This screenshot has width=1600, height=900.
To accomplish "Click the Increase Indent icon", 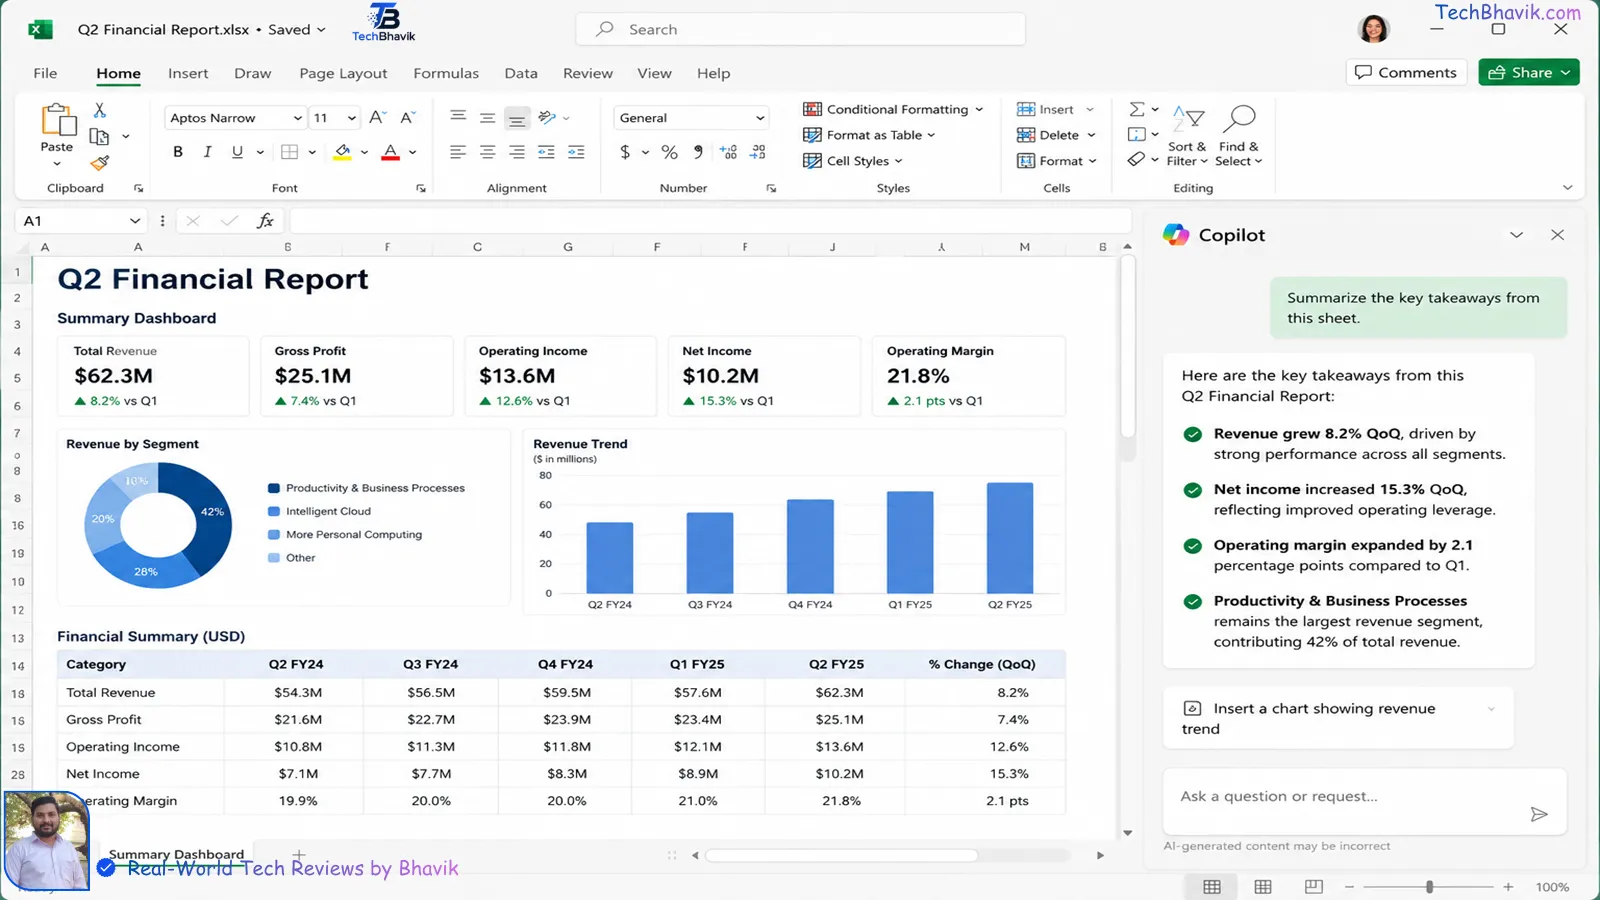I will pos(576,152).
